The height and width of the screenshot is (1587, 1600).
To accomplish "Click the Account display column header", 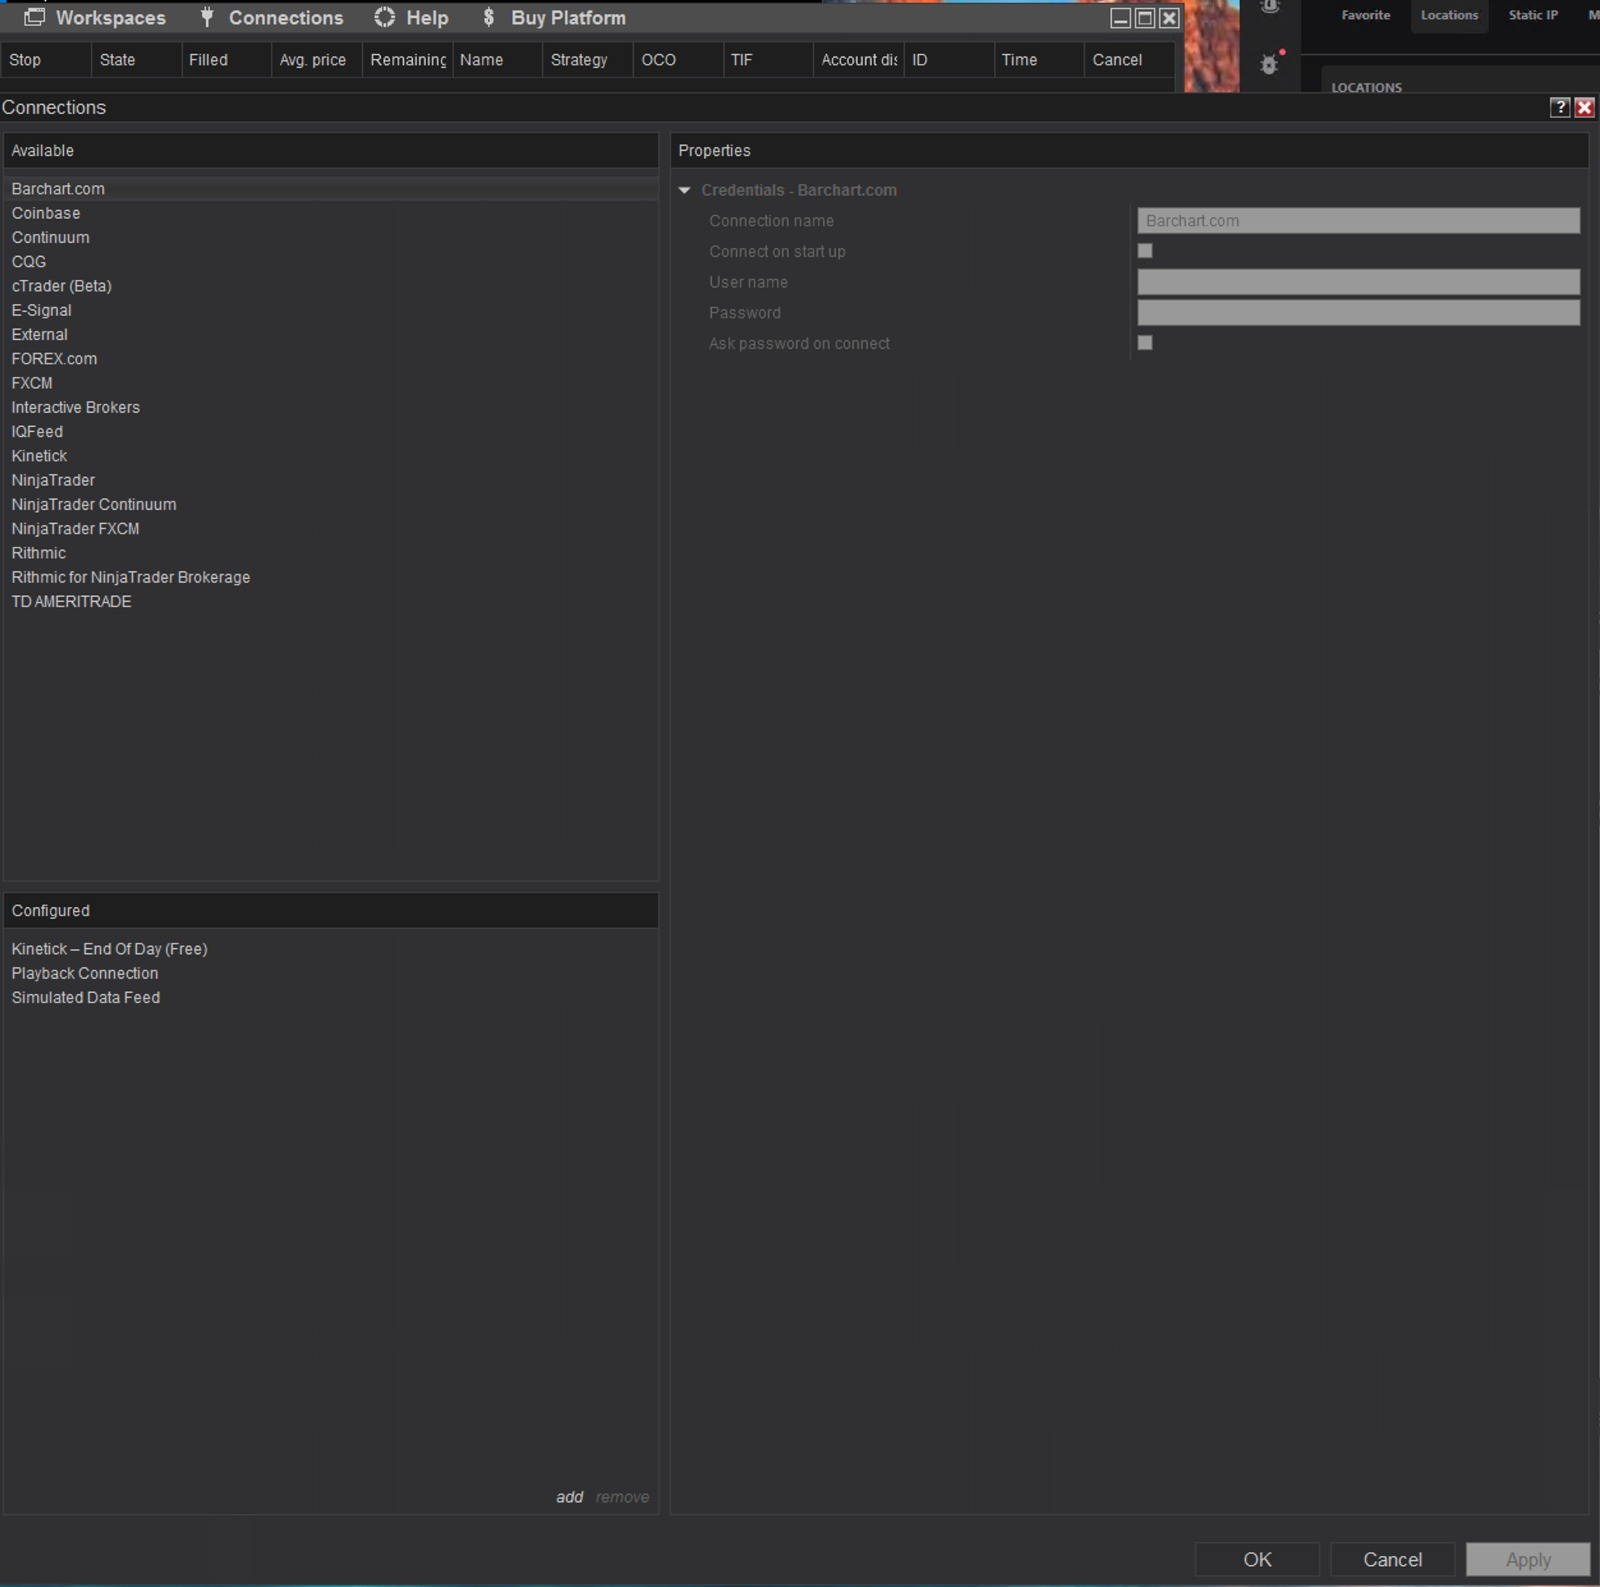I will [859, 60].
